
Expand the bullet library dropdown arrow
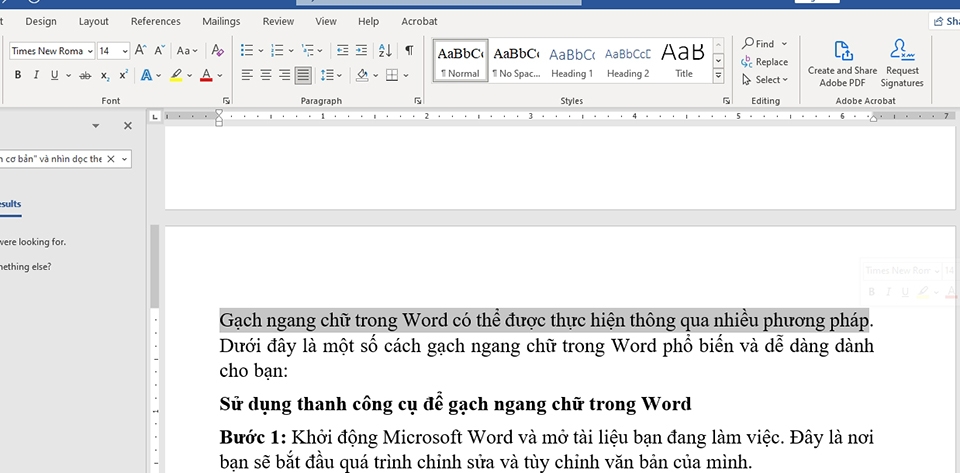coord(261,51)
